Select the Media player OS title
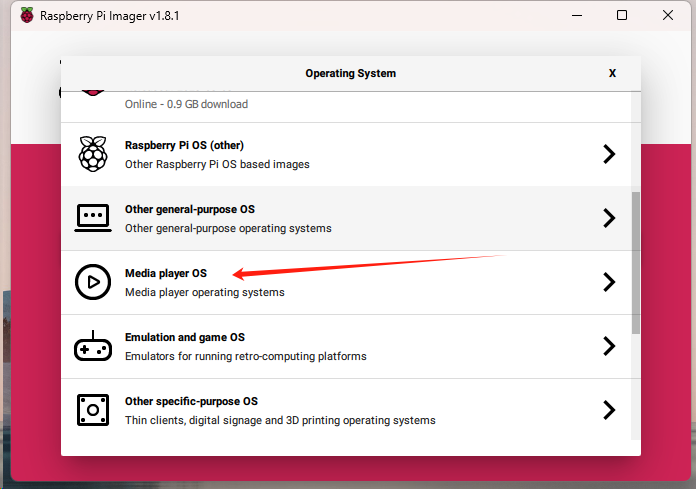Image resolution: width=696 pixels, height=489 pixels. [x=166, y=273]
